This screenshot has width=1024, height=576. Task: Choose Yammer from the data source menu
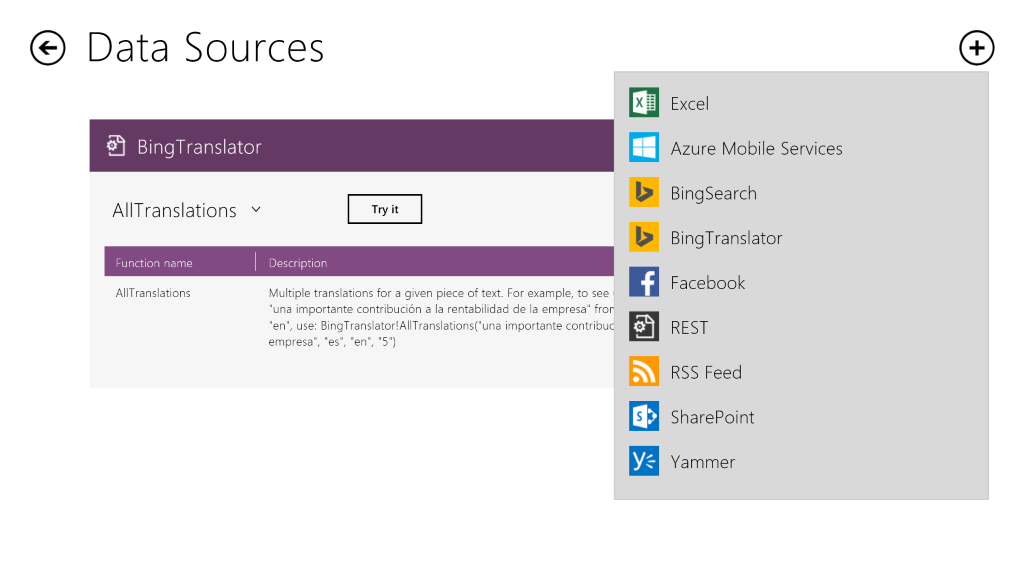pyautogui.click(x=703, y=461)
